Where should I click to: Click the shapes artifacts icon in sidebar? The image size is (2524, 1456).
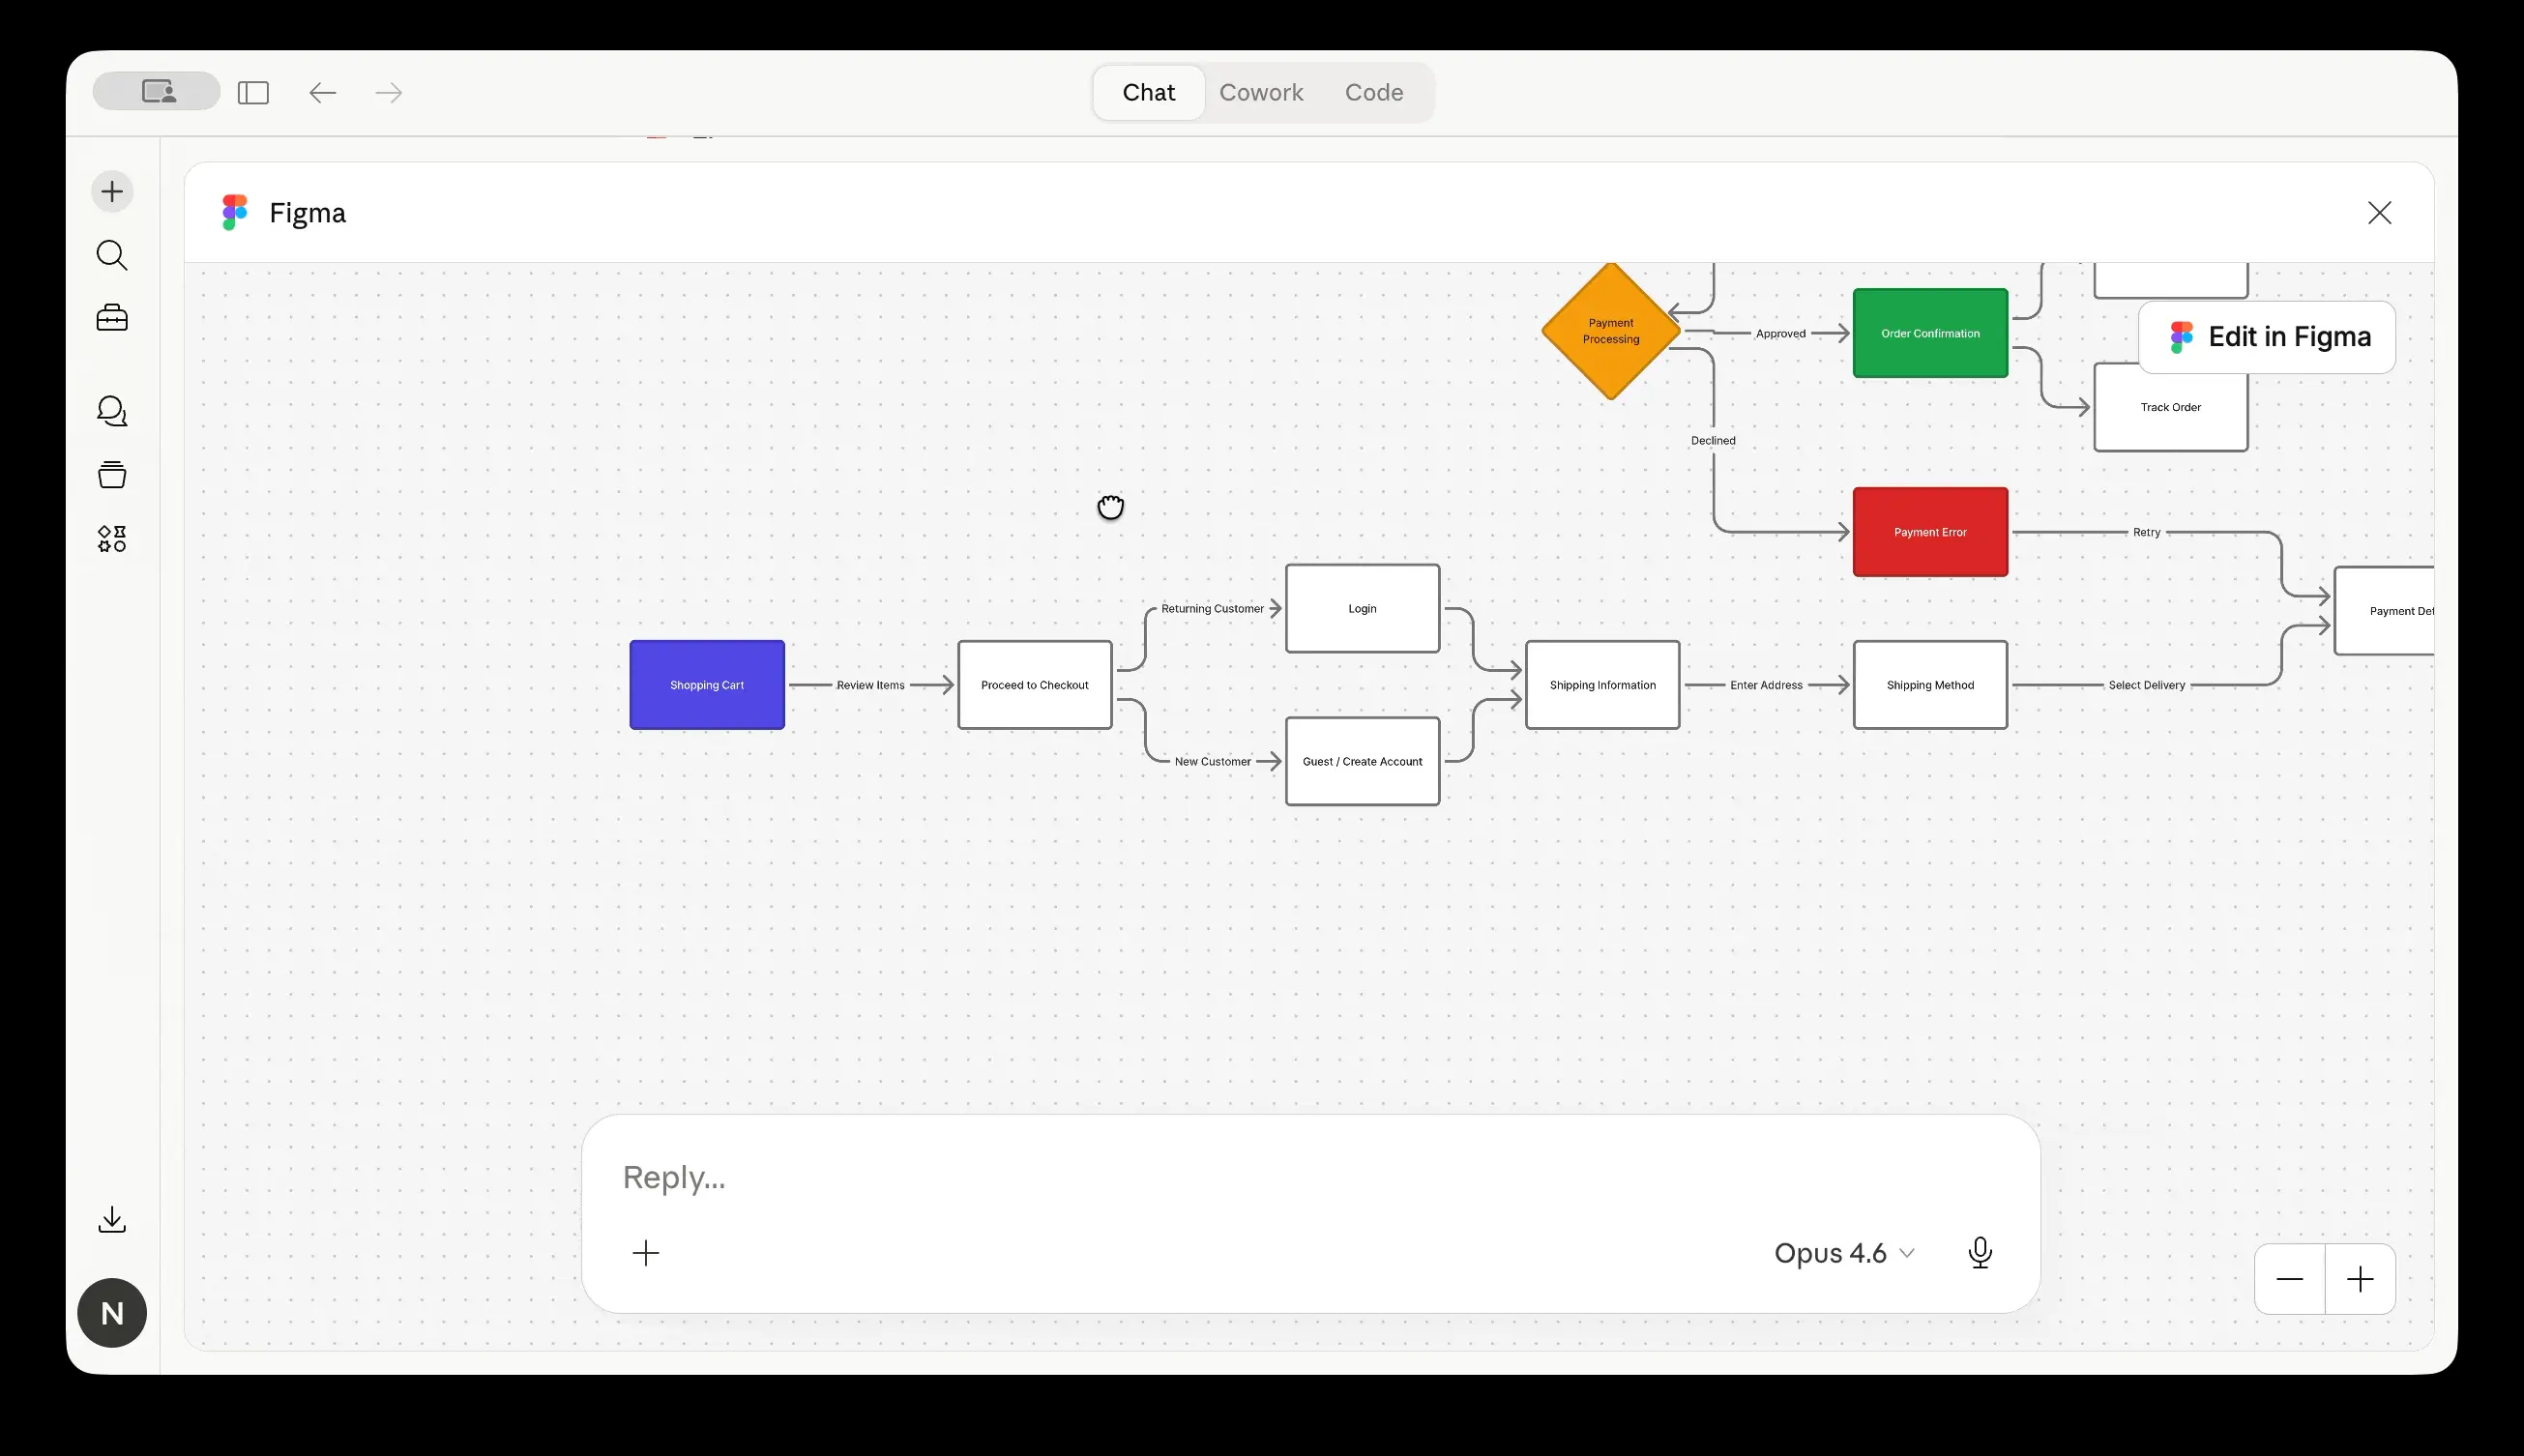112,539
